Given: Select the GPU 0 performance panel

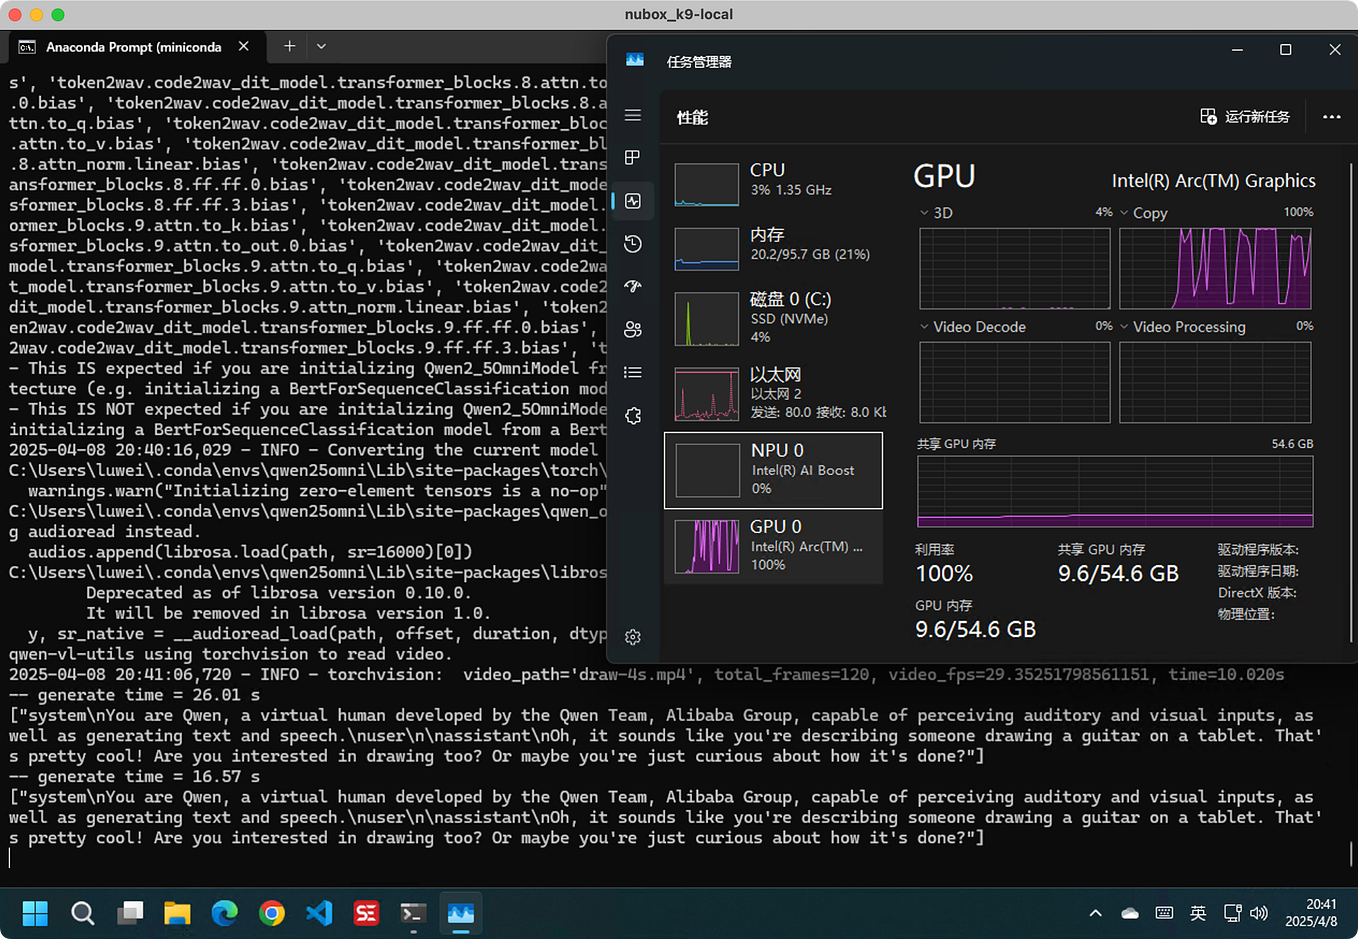Looking at the screenshot, I should point(773,545).
